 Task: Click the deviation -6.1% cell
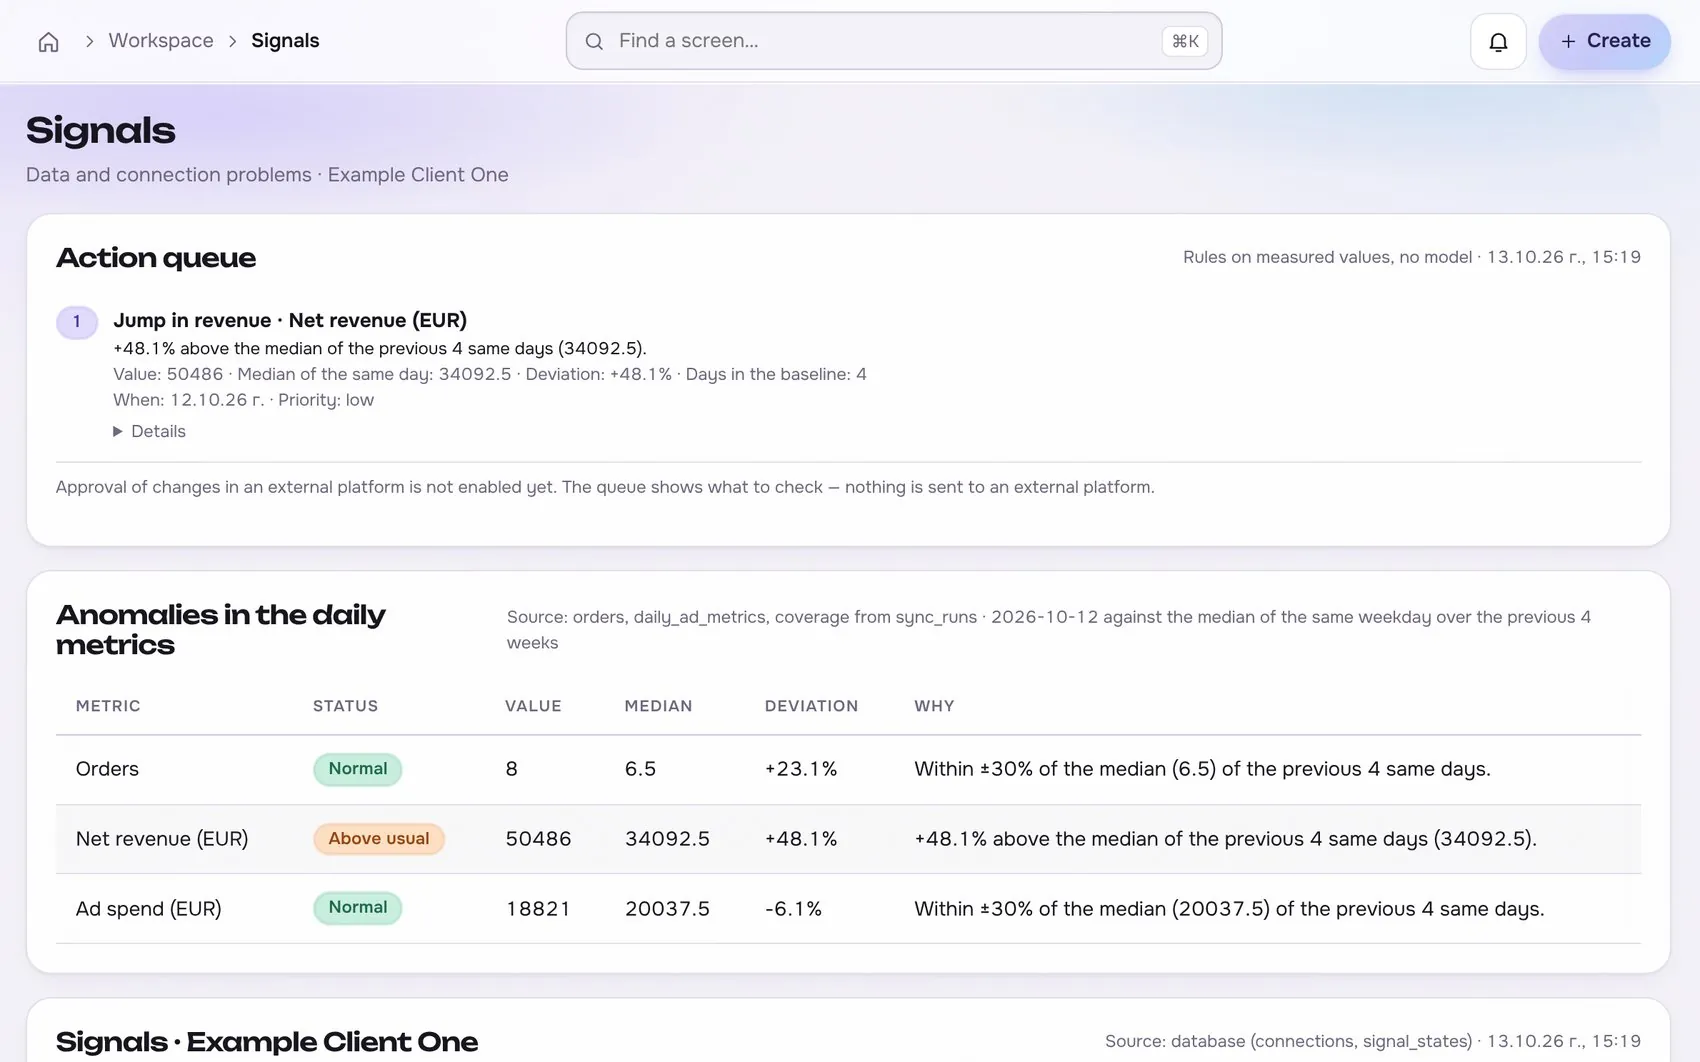[793, 909]
